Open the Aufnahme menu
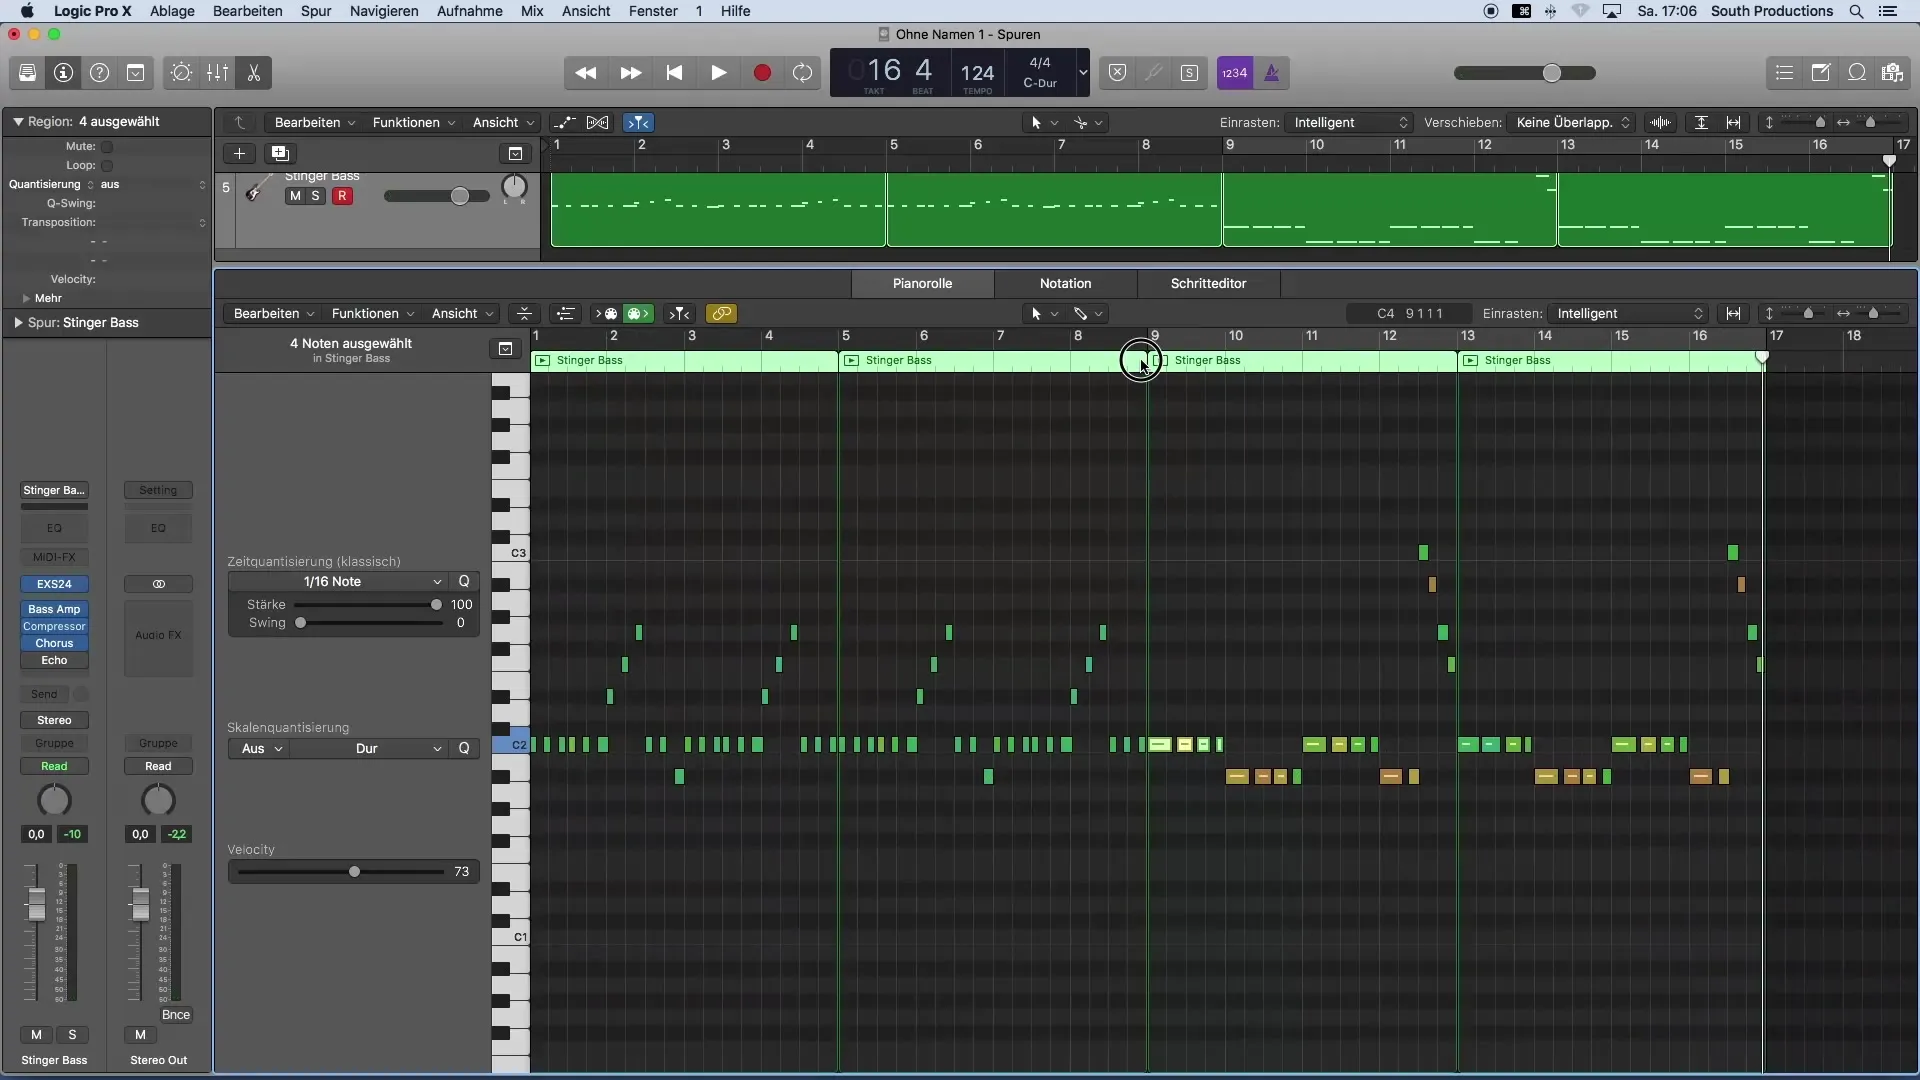This screenshot has height=1080, width=1920. tap(469, 11)
